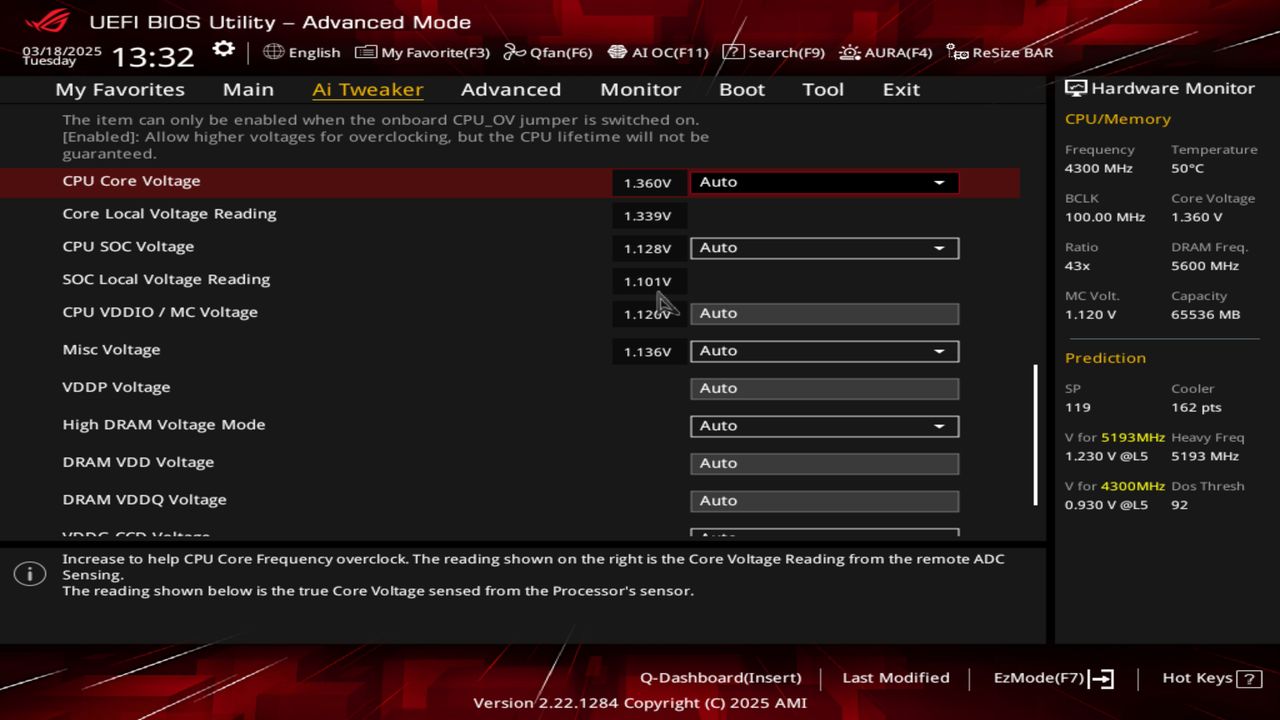Click the SP value 119
1280x720 pixels.
1077,408
